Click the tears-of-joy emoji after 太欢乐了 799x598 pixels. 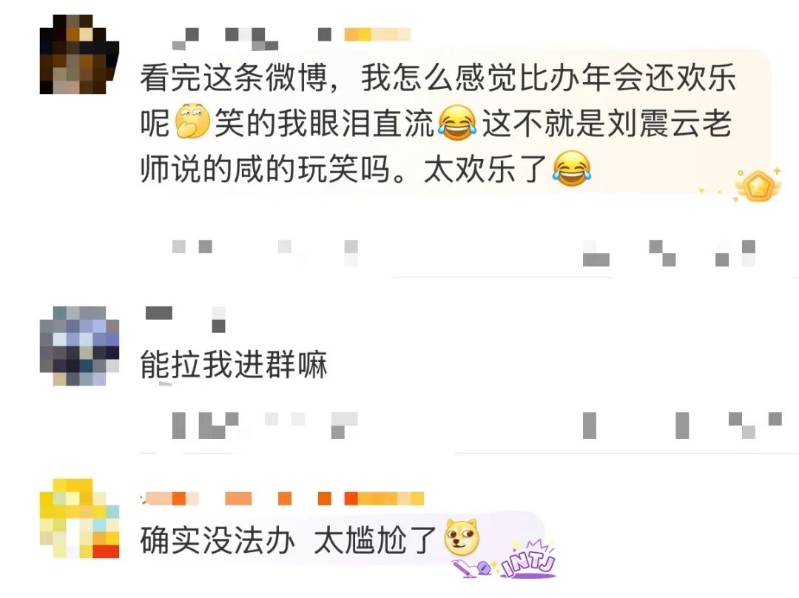pos(572,168)
